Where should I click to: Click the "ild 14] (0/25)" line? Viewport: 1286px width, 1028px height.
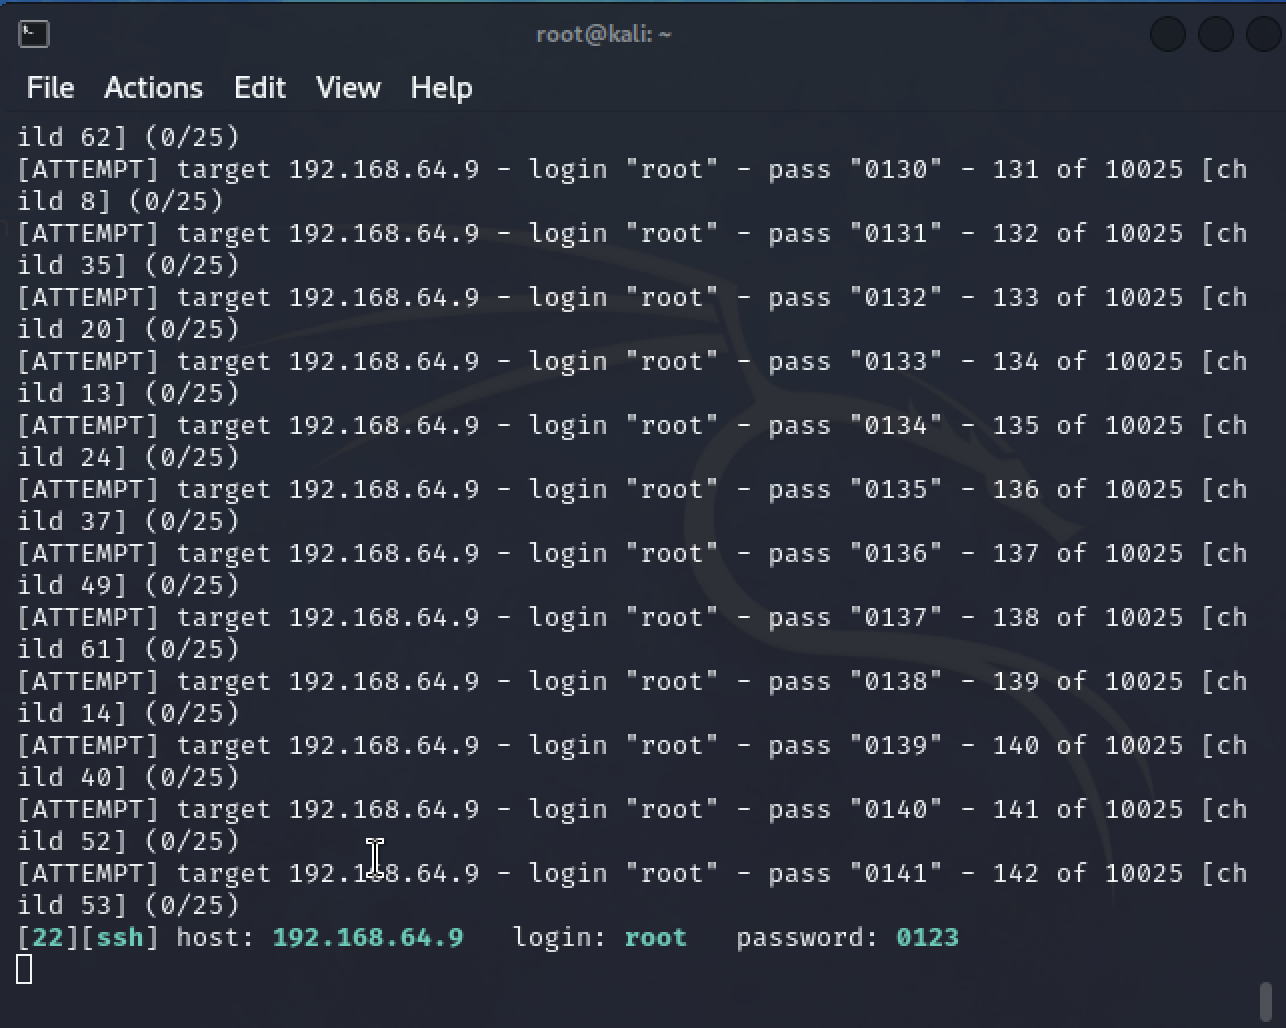pos(129,713)
